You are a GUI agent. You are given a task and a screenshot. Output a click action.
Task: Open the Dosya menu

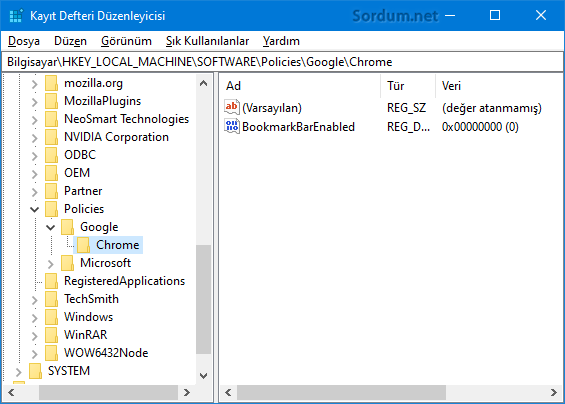pyautogui.click(x=24, y=41)
